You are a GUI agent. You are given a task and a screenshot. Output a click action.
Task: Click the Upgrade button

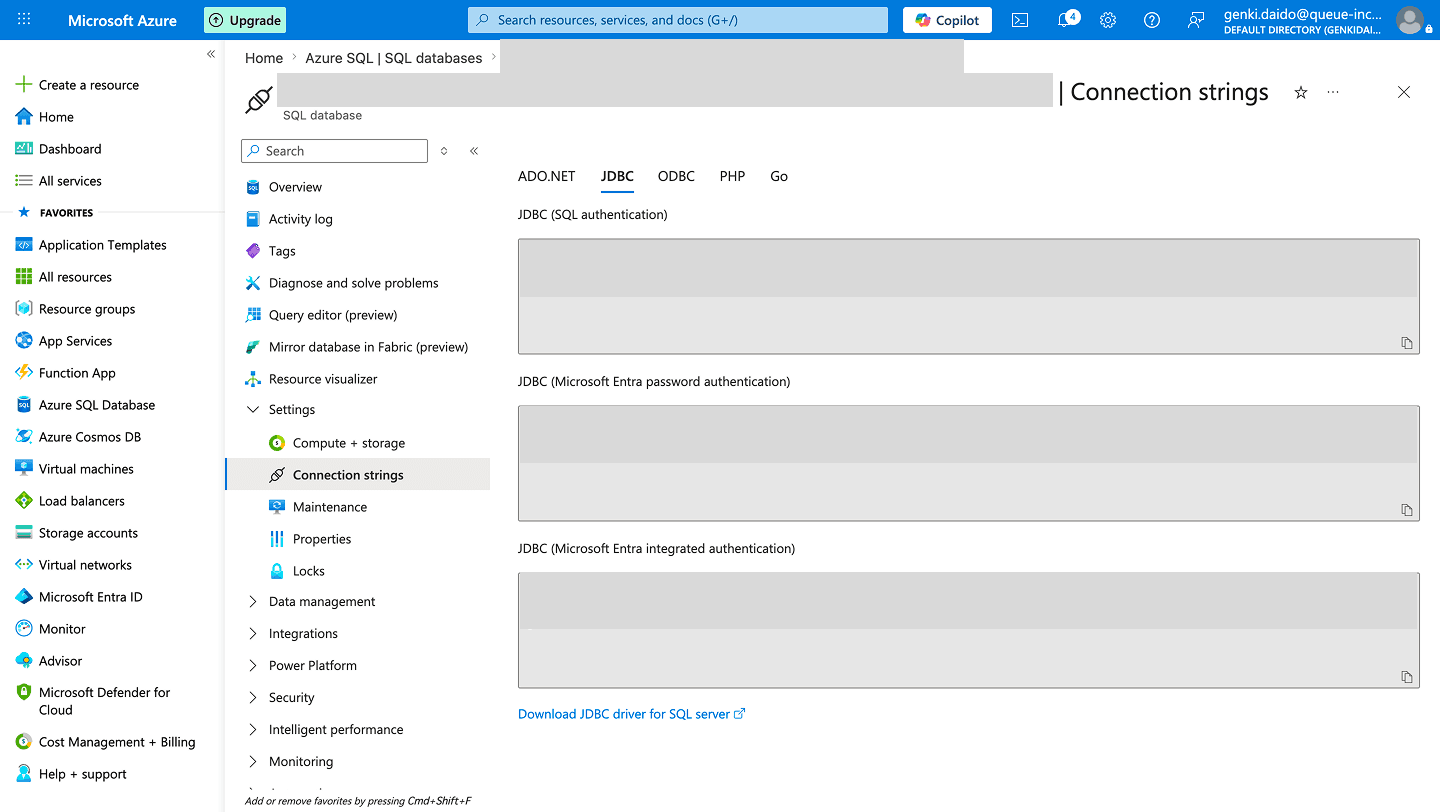[x=245, y=20]
